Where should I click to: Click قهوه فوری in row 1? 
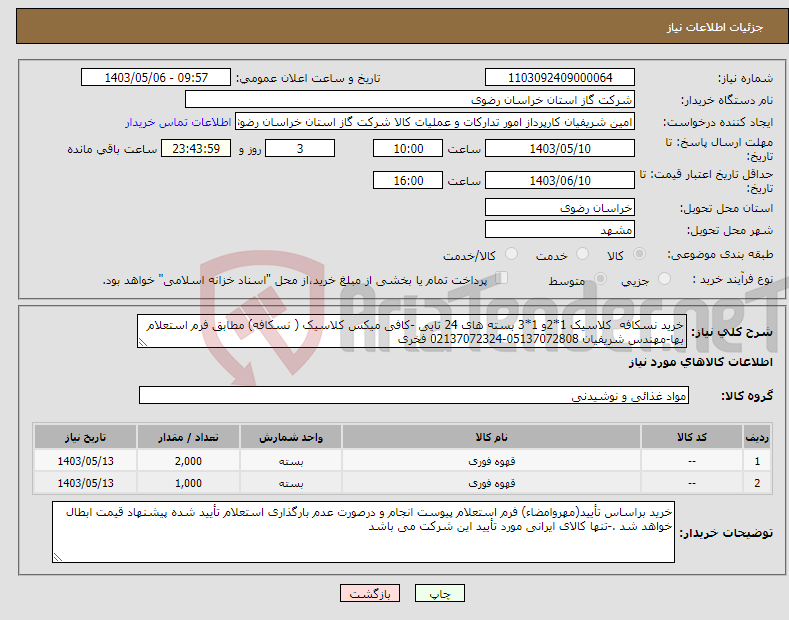491,461
